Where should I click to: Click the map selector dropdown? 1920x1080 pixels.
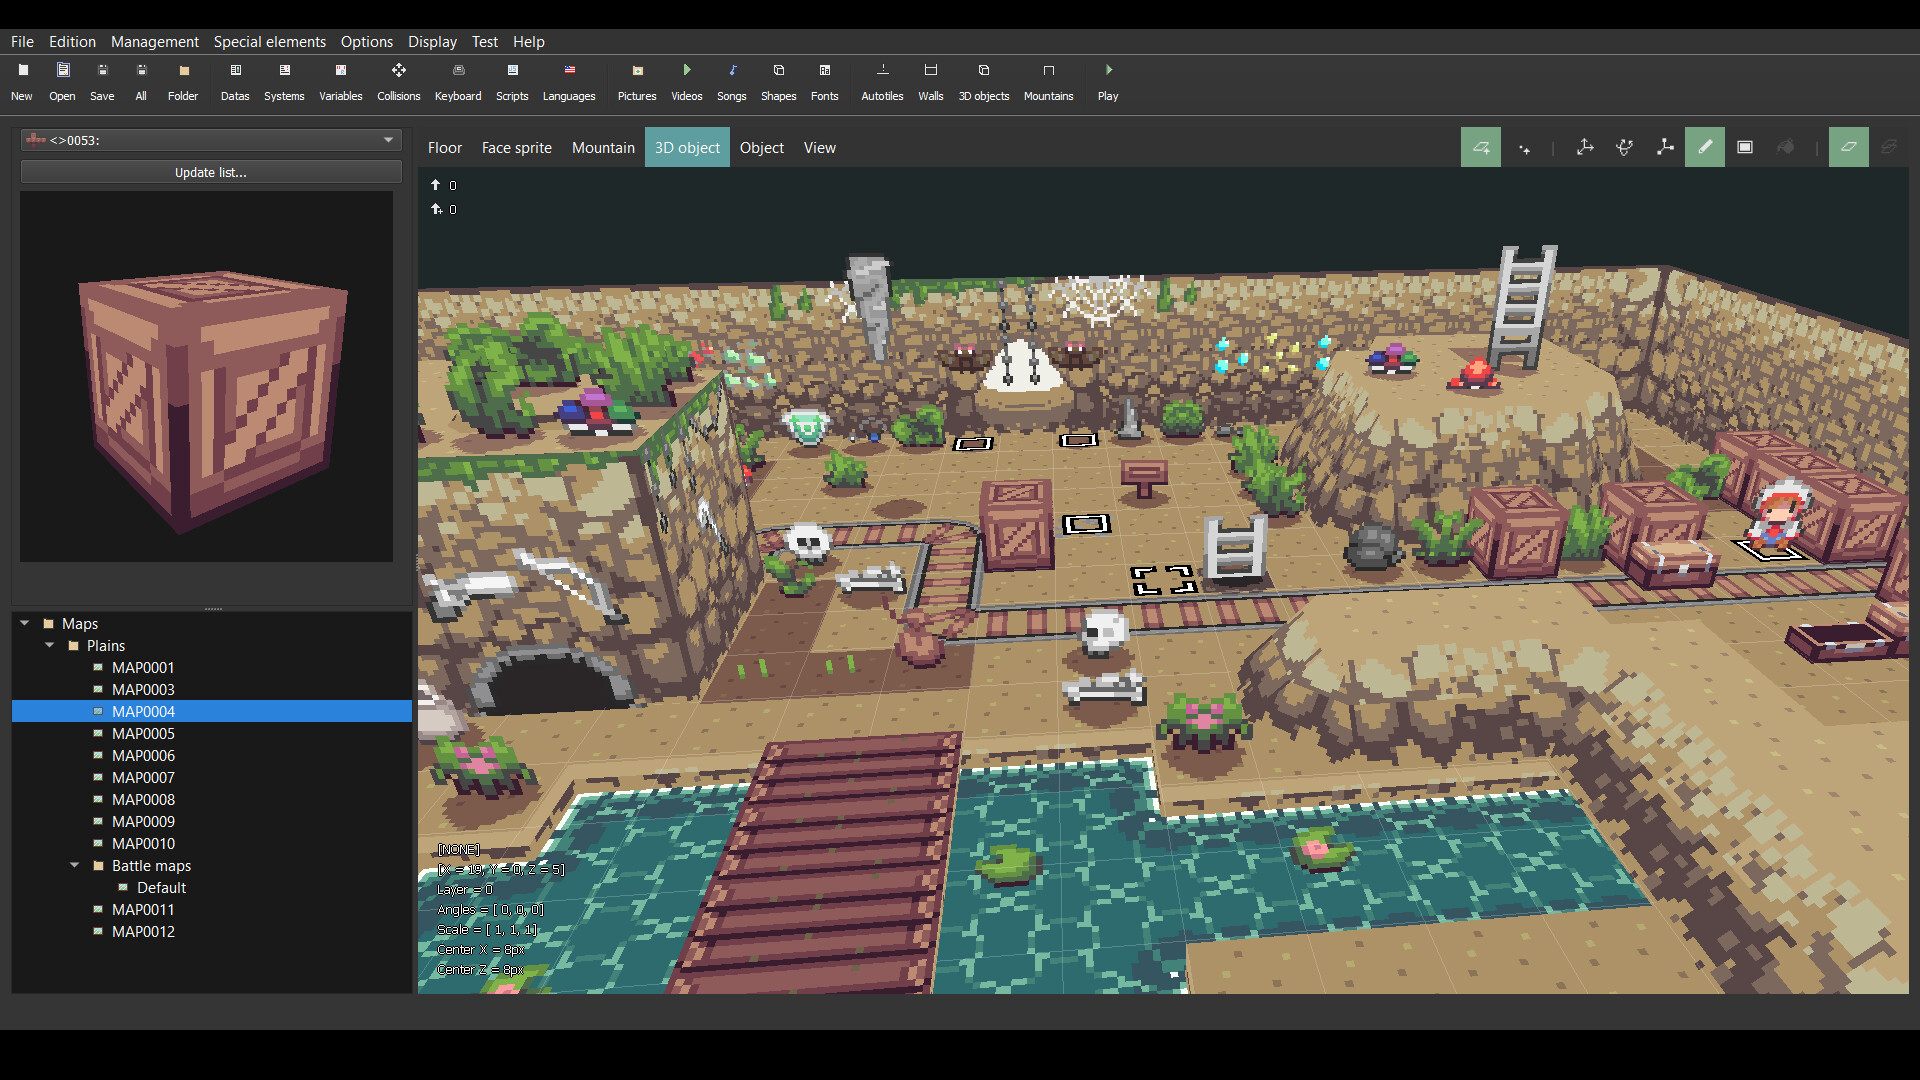point(210,140)
